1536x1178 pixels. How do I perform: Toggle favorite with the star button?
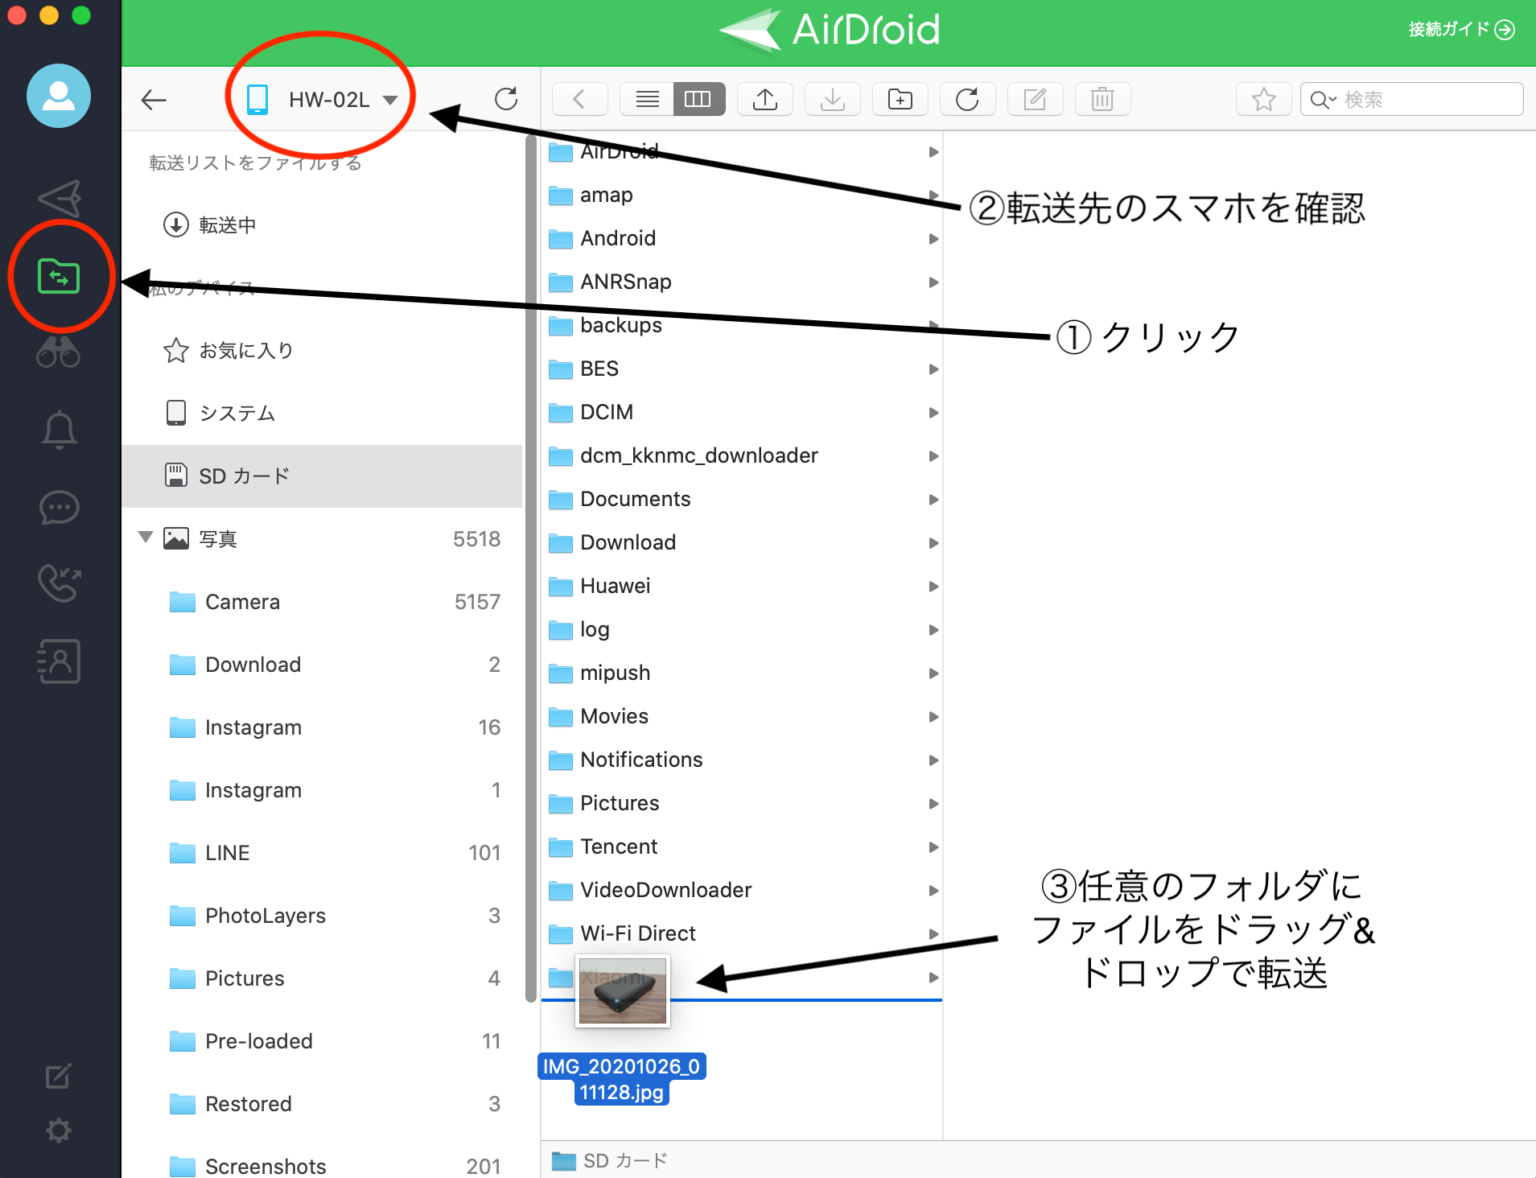pyautogui.click(x=1263, y=99)
